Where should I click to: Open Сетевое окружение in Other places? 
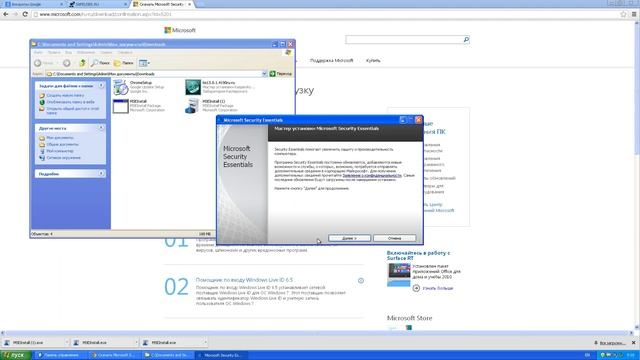pos(63,158)
